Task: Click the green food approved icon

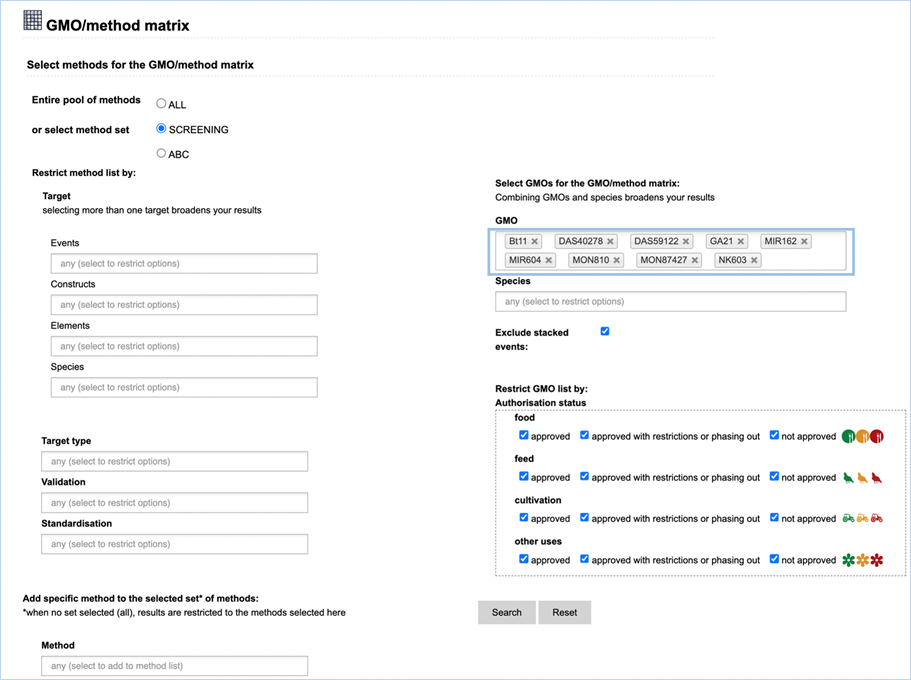Action: [x=848, y=436]
